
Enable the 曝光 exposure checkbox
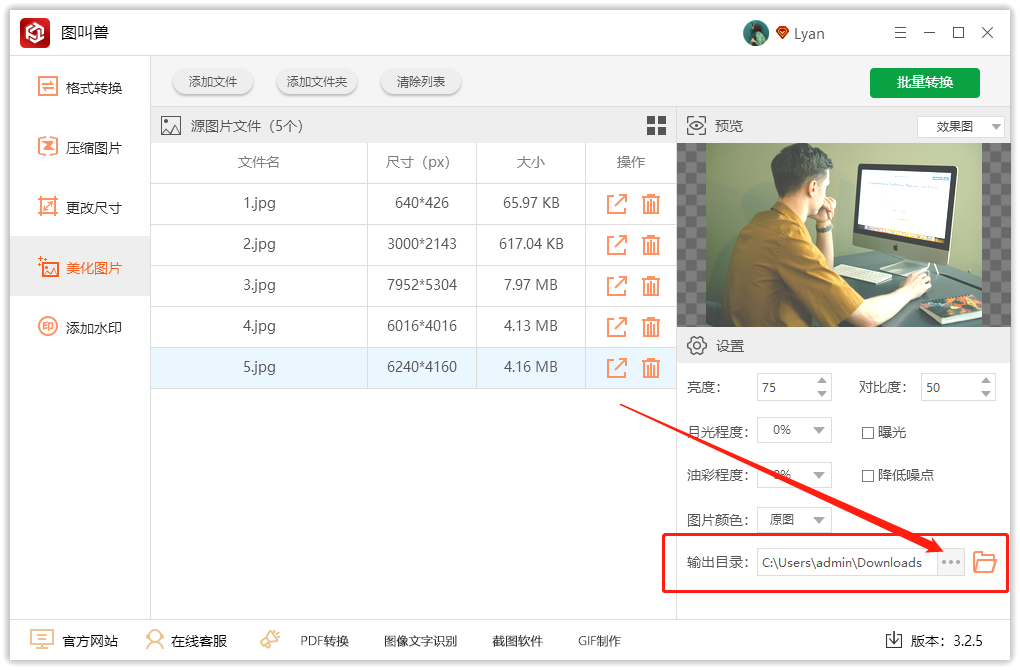point(868,432)
